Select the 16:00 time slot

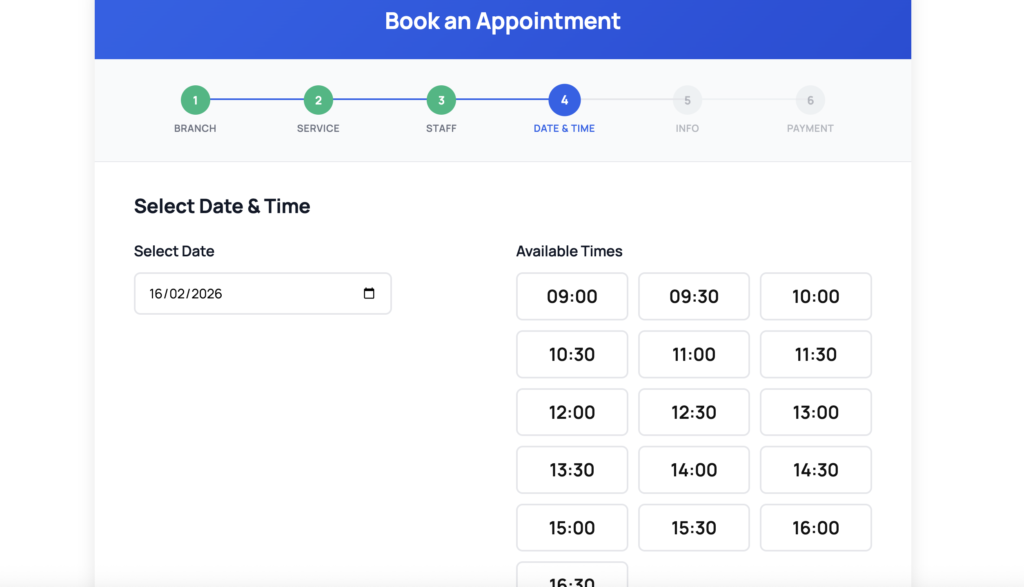click(x=816, y=528)
